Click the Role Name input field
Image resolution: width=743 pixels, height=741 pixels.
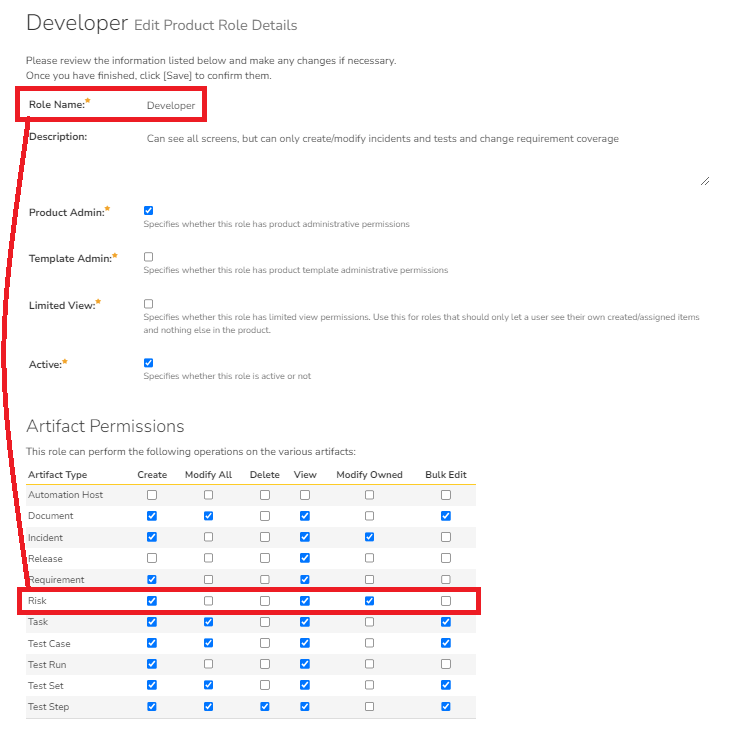pos(171,105)
